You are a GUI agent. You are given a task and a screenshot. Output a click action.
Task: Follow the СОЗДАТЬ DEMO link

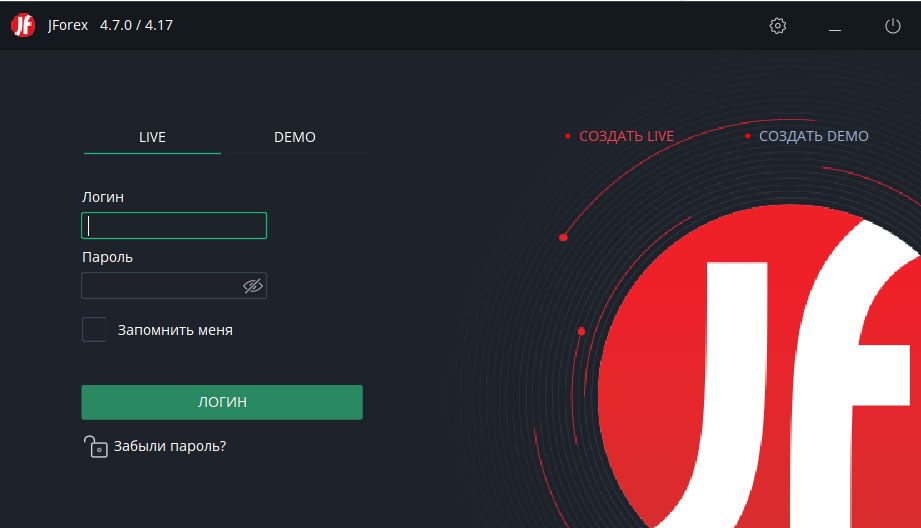tap(813, 136)
